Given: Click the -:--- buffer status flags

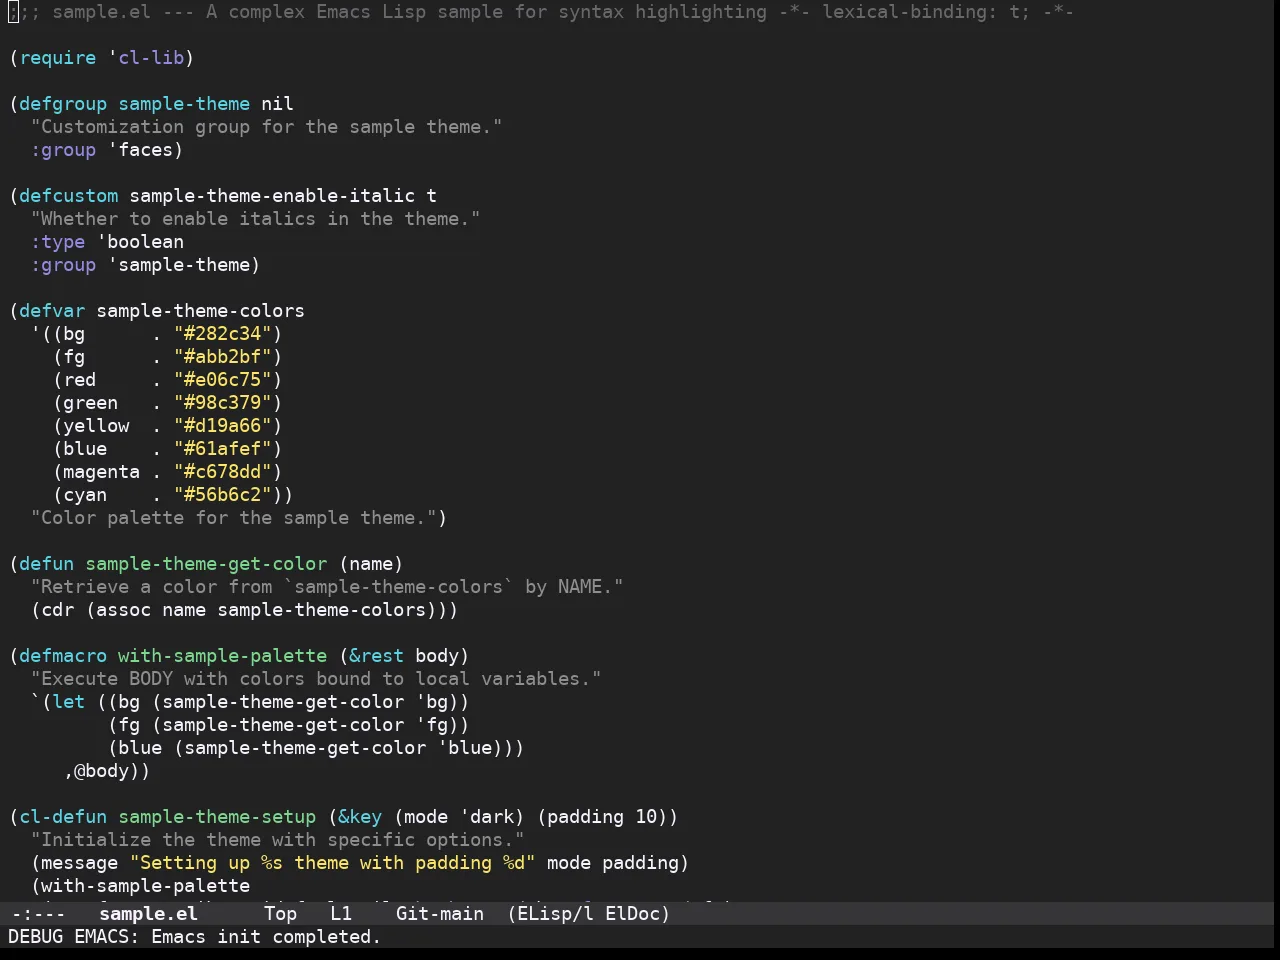Looking at the screenshot, I should tap(38, 913).
